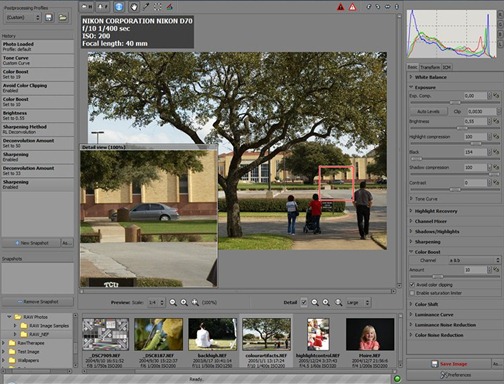Open Preferences
This screenshot has height=384, width=504.
coord(455,375)
